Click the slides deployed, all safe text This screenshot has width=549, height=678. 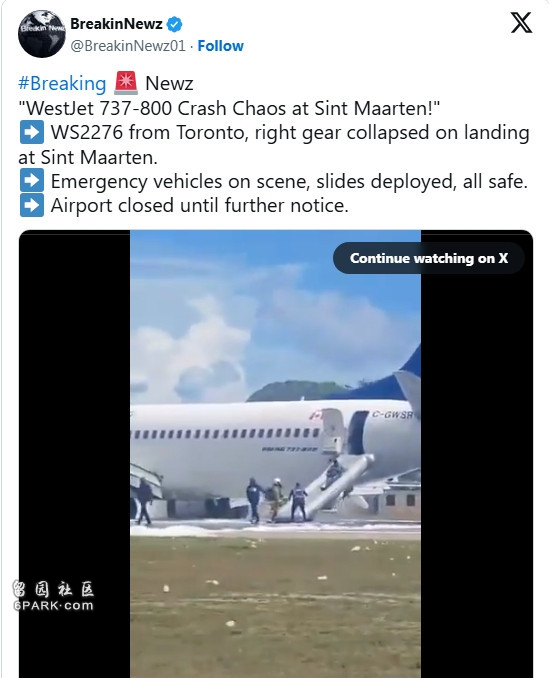[x=422, y=181]
